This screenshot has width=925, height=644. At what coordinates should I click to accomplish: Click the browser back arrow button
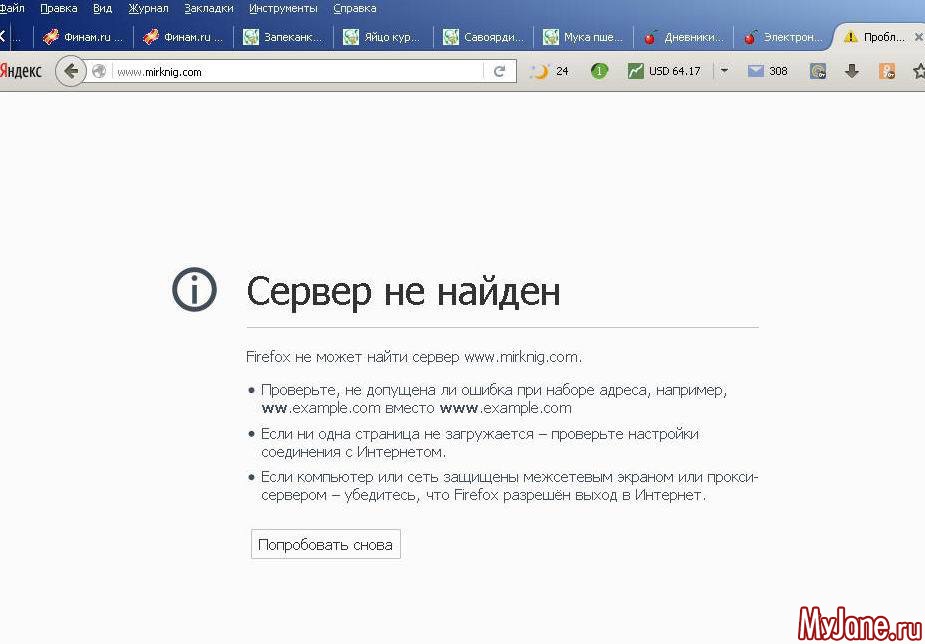tap(70, 71)
